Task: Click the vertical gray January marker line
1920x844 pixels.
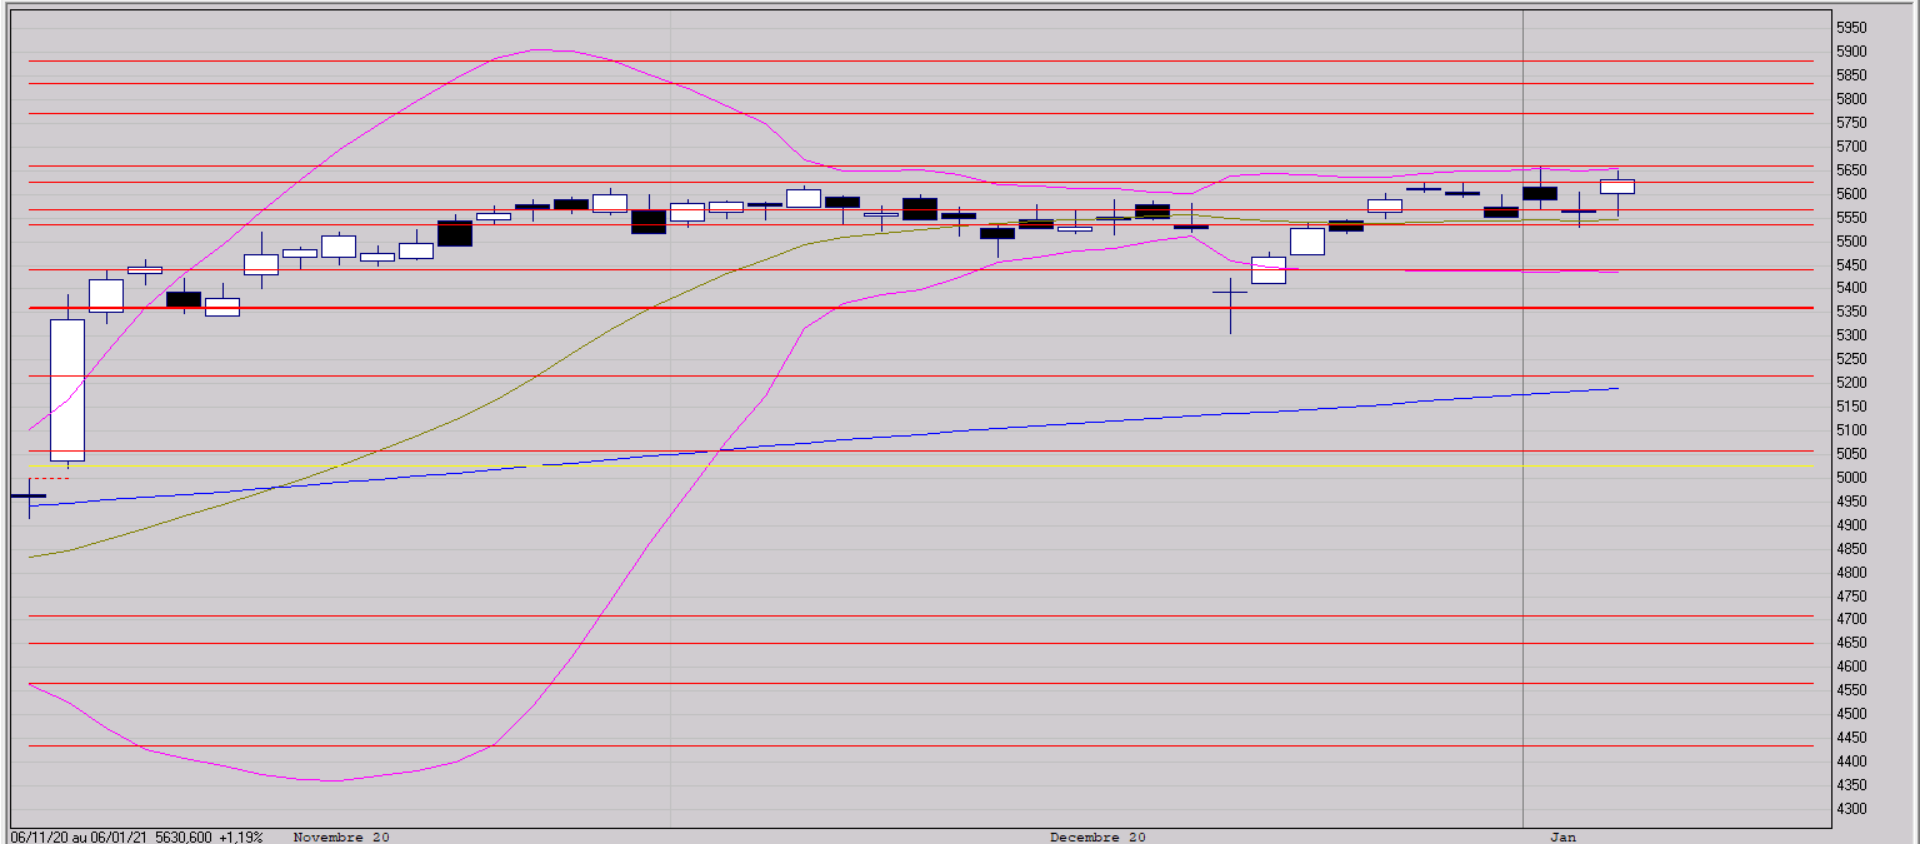Action: tap(1523, 418)
